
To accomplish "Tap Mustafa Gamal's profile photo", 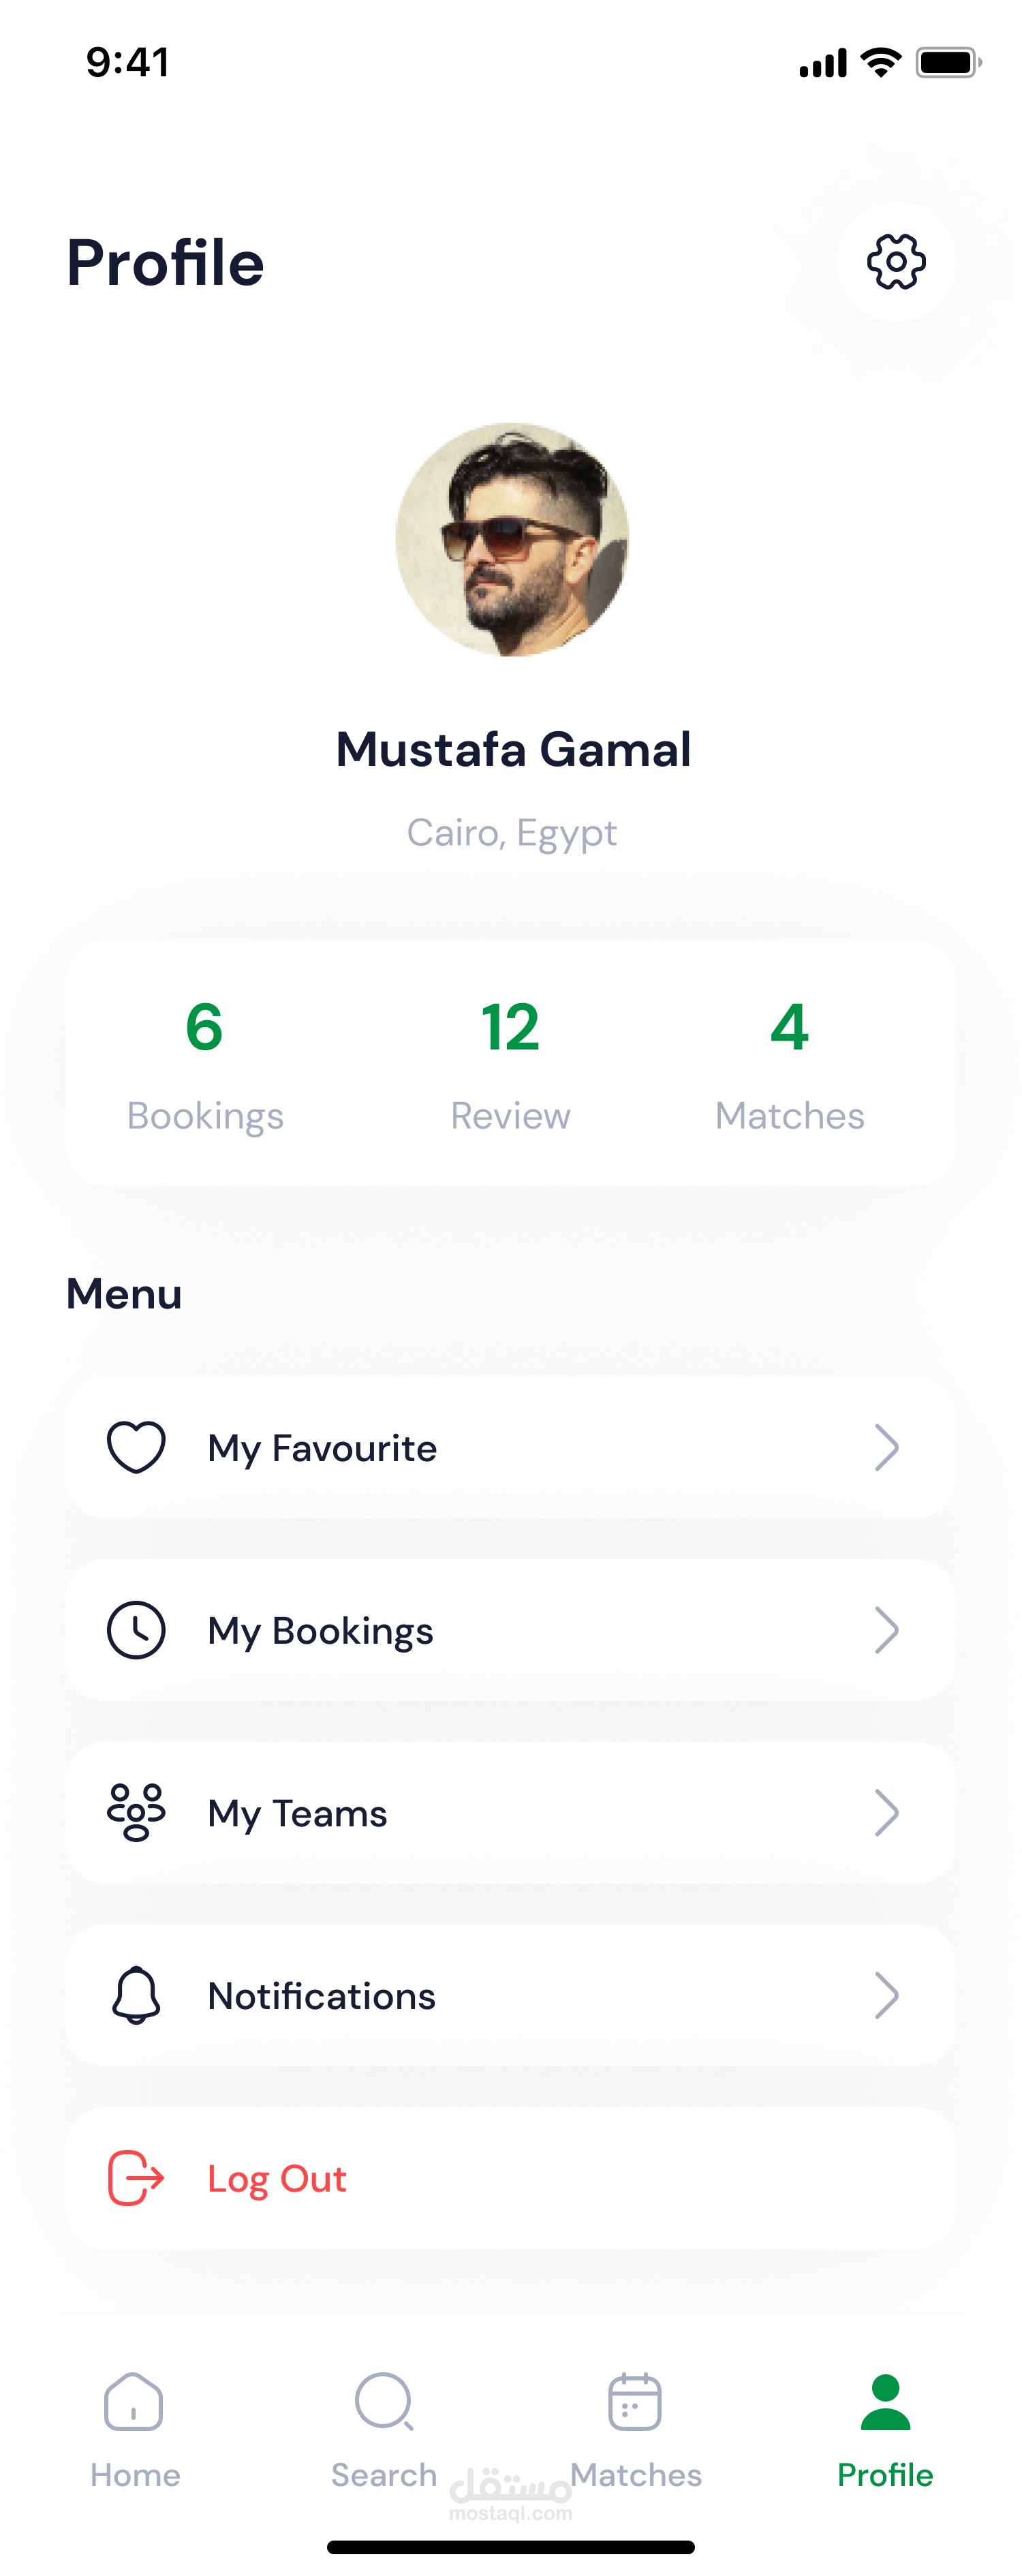I will pos(512,540).
